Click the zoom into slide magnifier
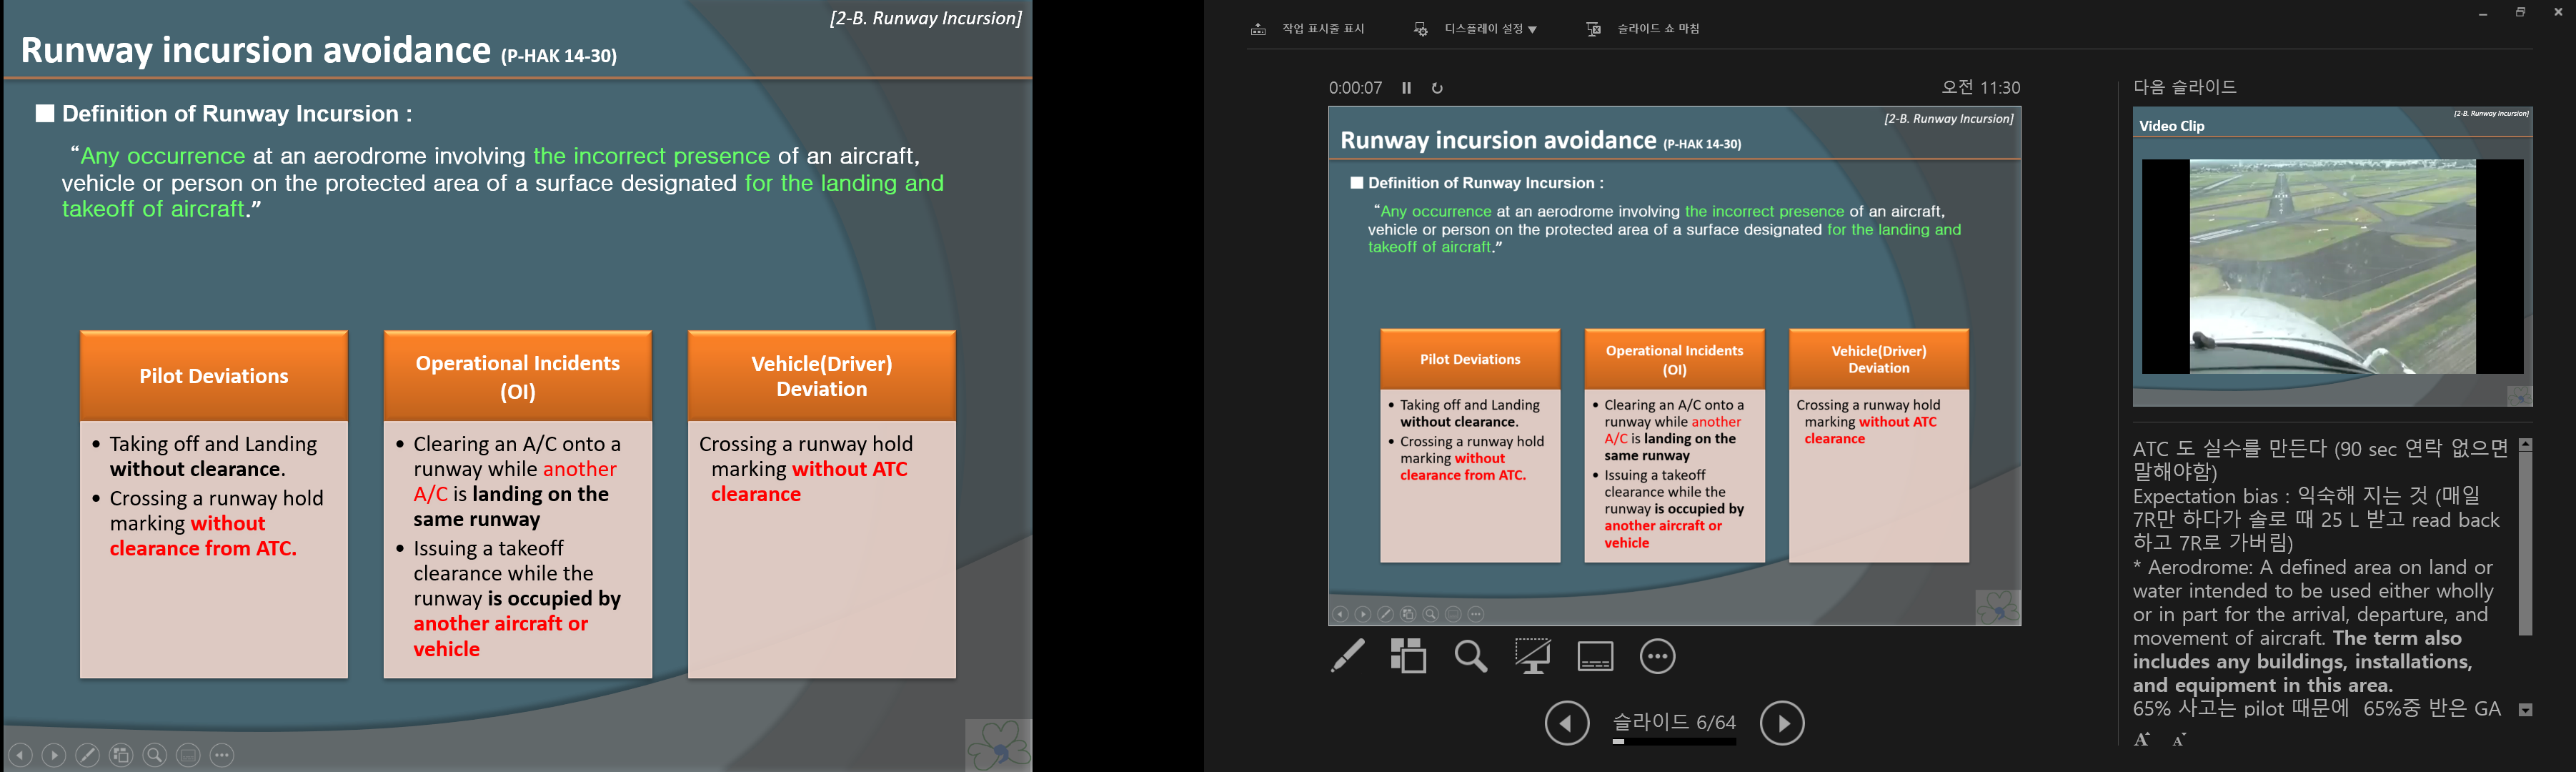Screen dimensions: 2576x772 coord(1470,656)
